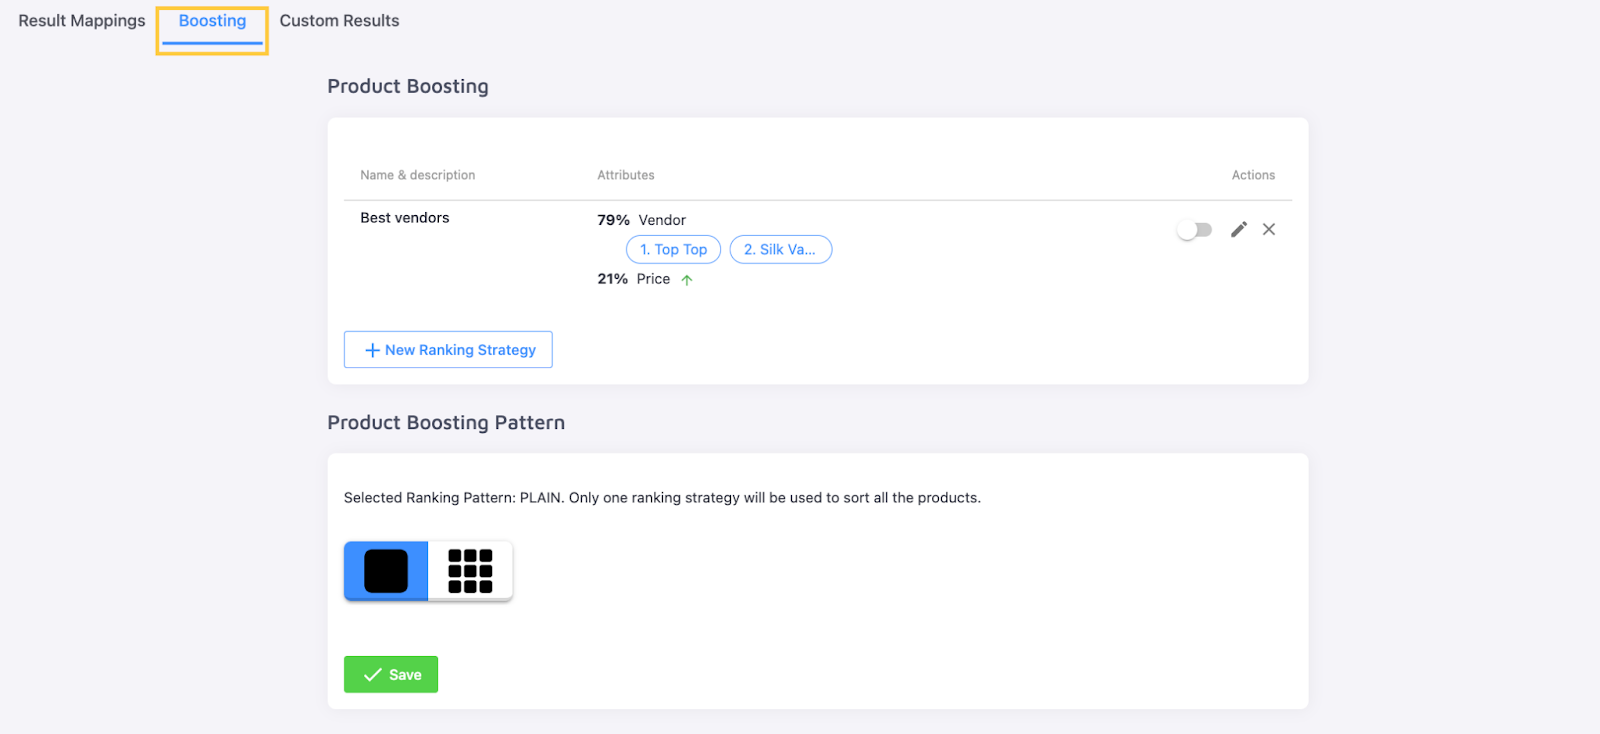Click the New Ranking Strategy button

448,350
